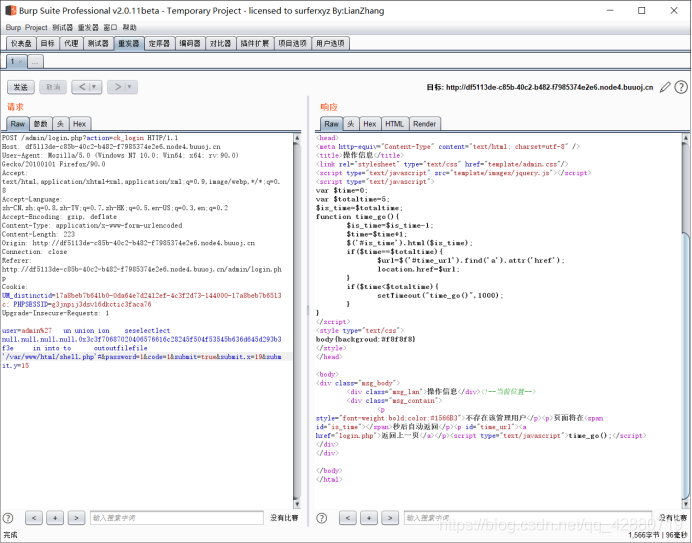Viewport: 692px width, 543px height.
Task: Switch to the 定序器 sequencer tab
Action: [x=159, y=43]
